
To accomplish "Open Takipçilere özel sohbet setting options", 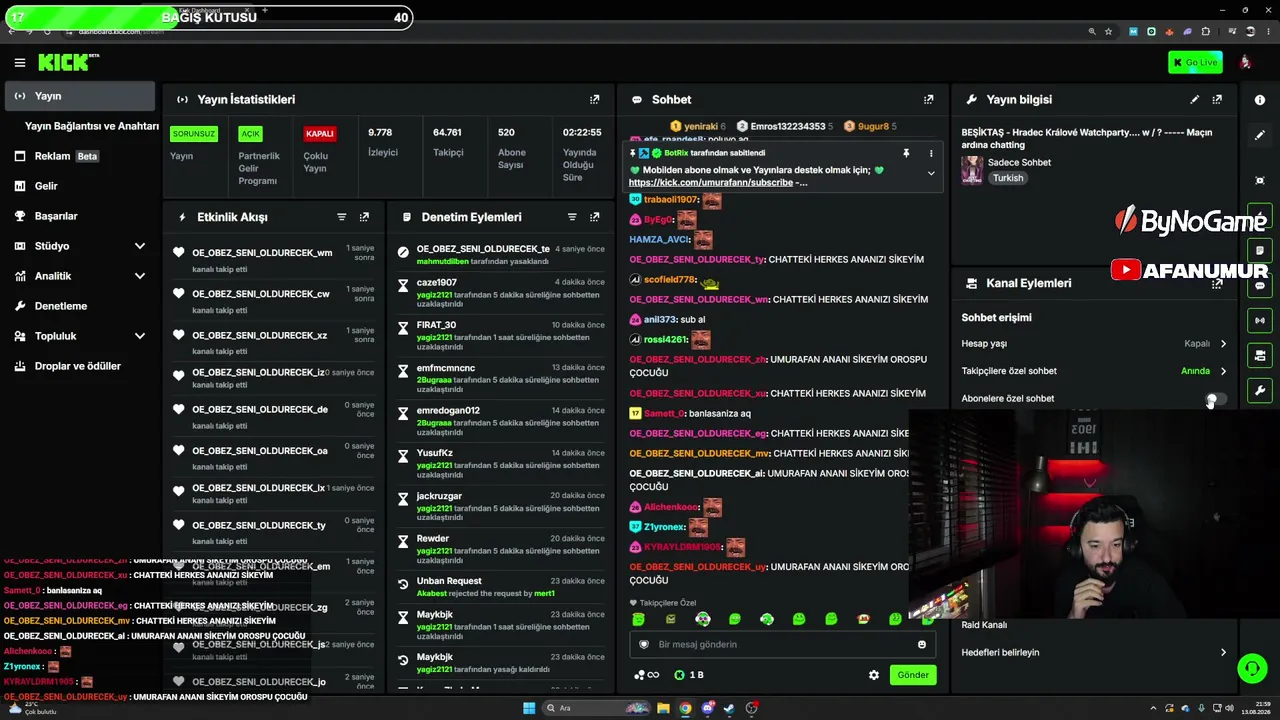I will click(1095, 371).
